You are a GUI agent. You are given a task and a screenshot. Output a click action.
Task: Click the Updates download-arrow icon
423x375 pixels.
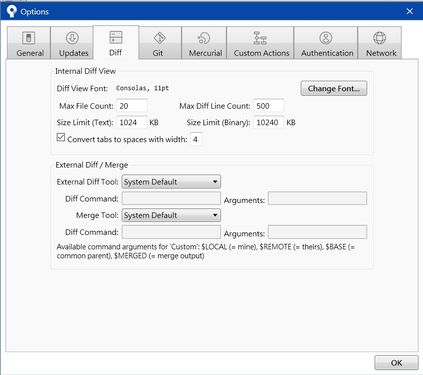tap(72, 38)
